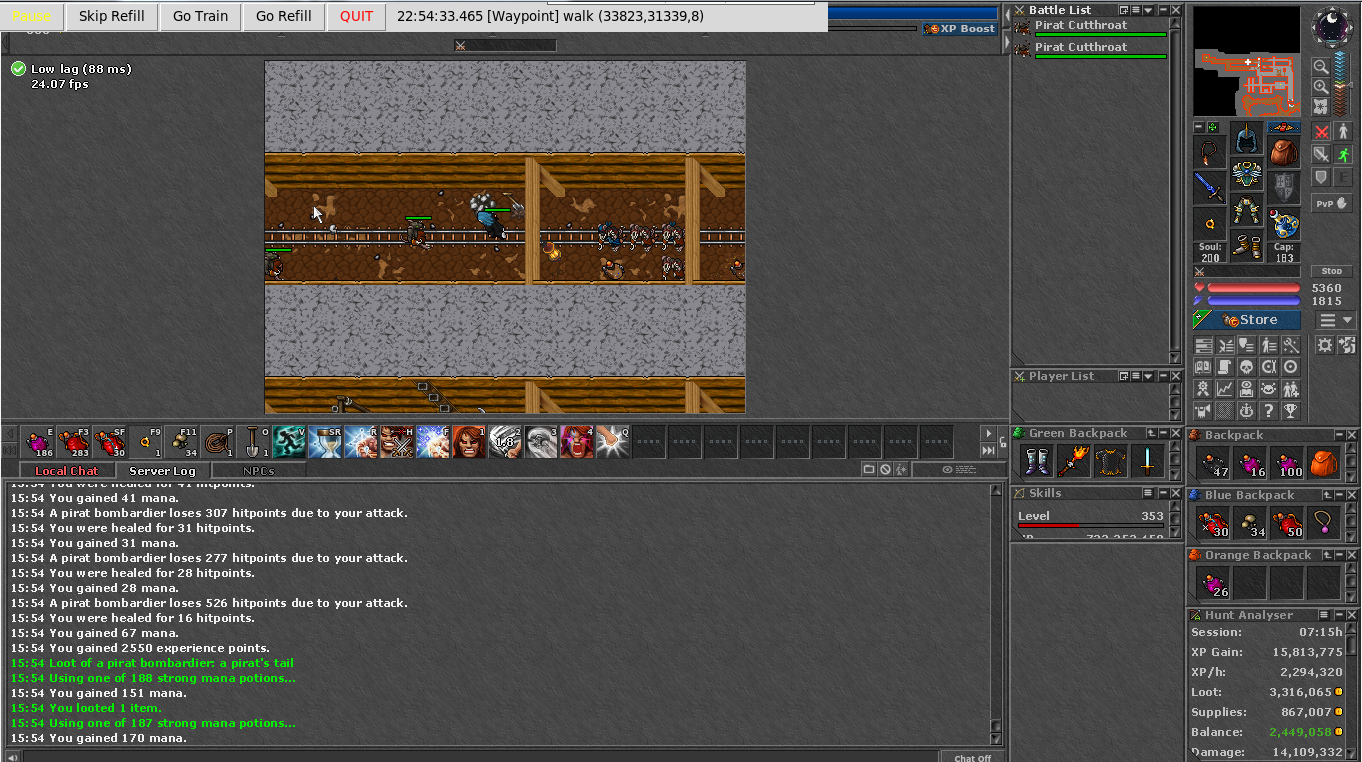
Task: Toggle the PvP mode button
Action: pyautogui.click(x=1332, y=203)
